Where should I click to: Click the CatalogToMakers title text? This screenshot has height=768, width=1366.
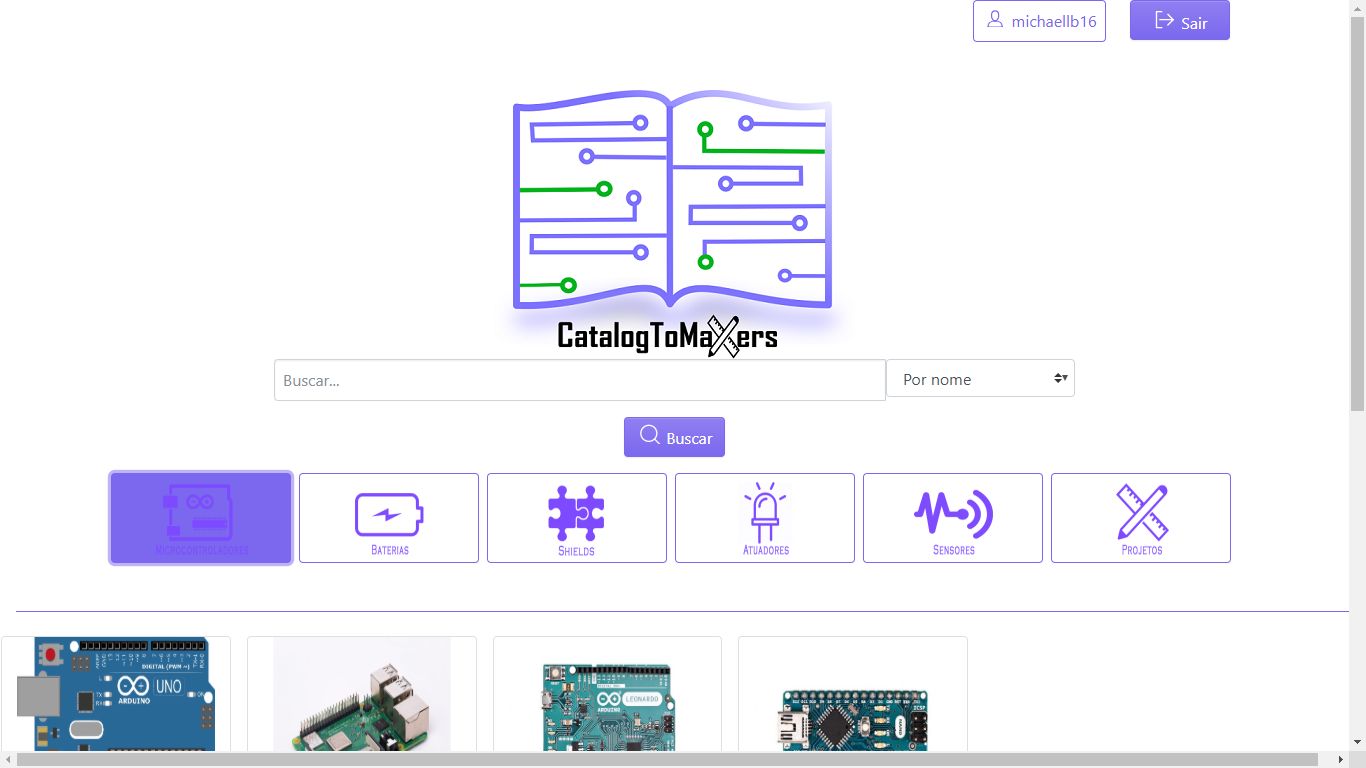(667, 337)
